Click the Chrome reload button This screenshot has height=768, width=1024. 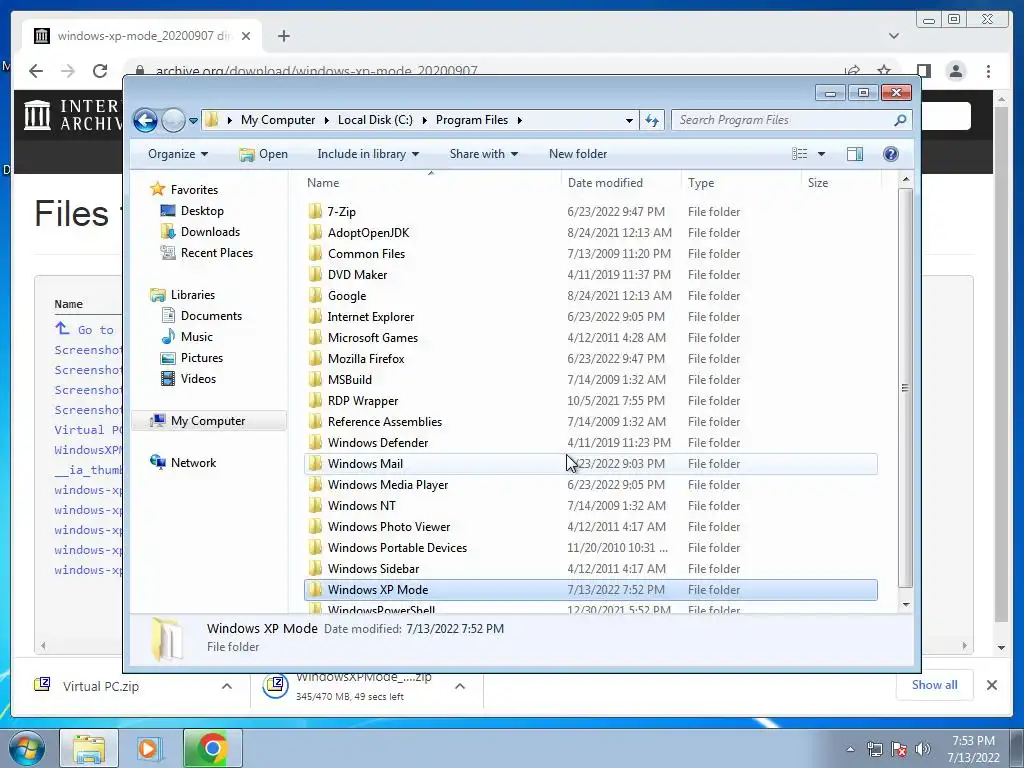coord(100,71)
